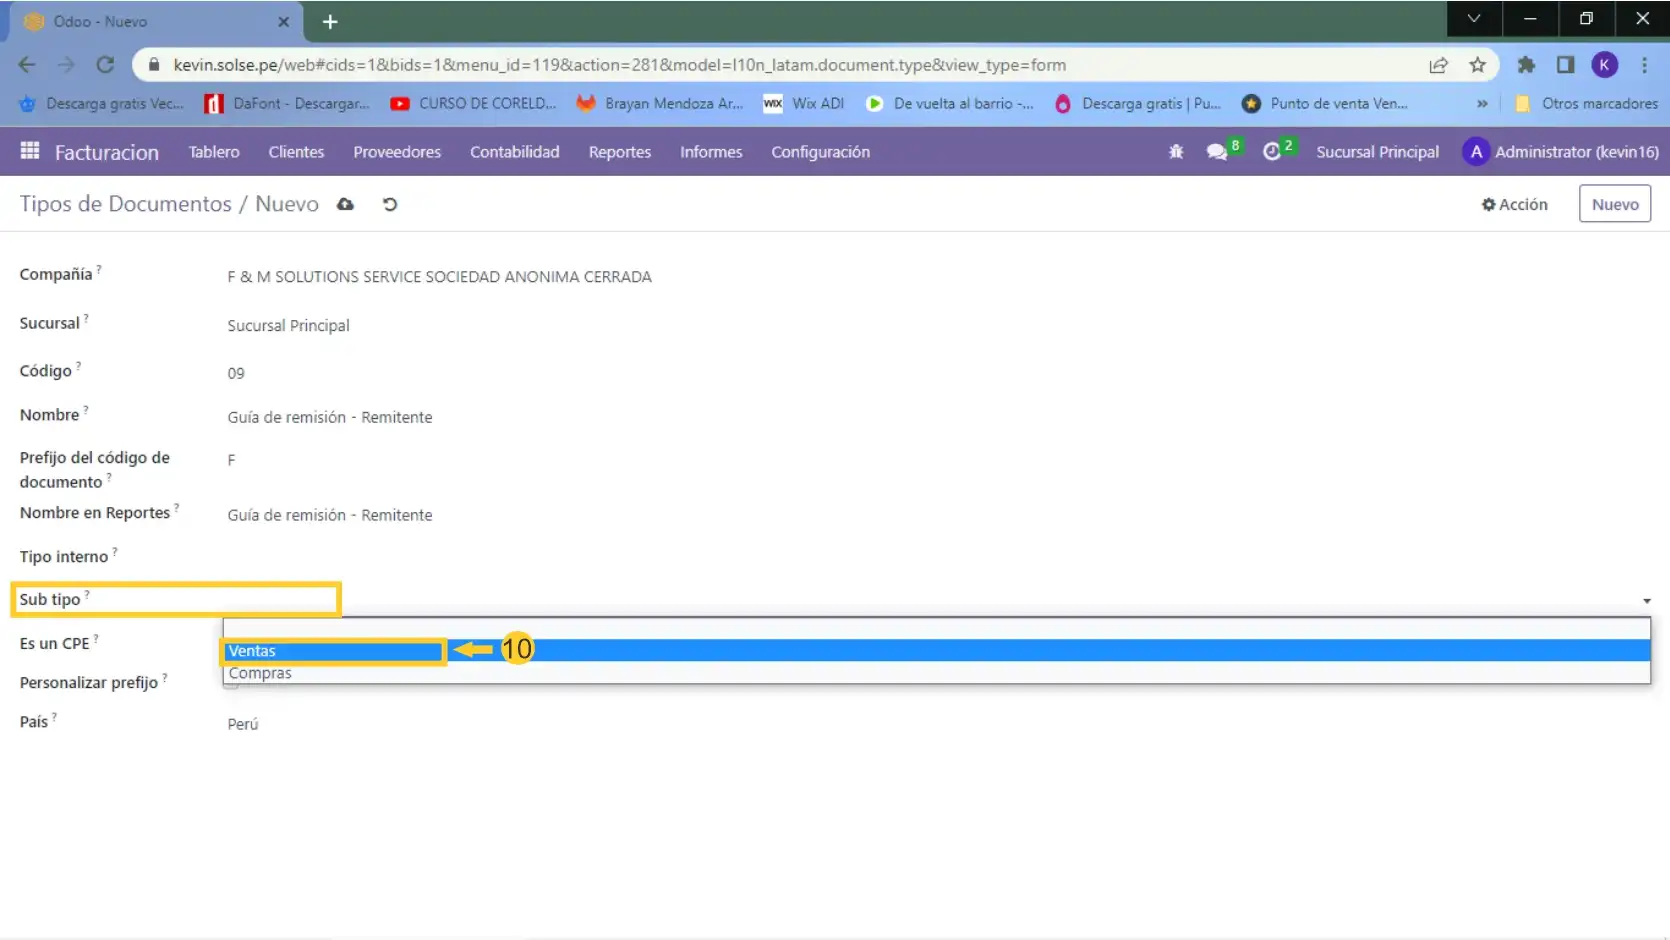Viewport: 1670px width, 940px height.
Task: Open the debug bug icon menu
Action: click(x=1176, y=152)
